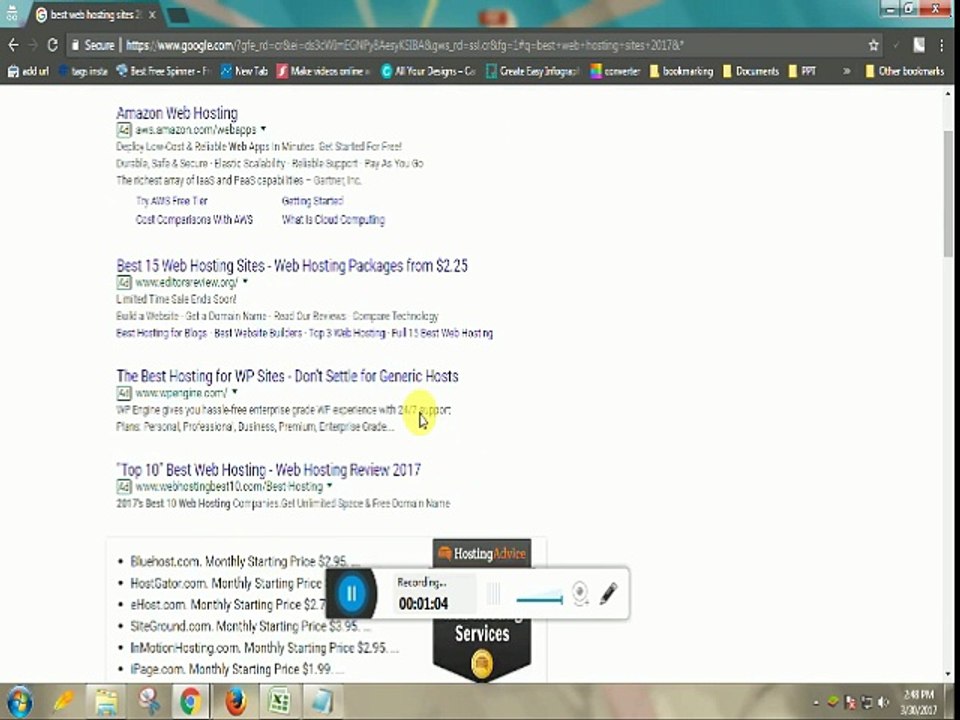Select 'iPage.com. Monthly Starting Price $1.99' text
This screenshot has height=720, width=960.
pyautogui.click(x=231, y=669)
